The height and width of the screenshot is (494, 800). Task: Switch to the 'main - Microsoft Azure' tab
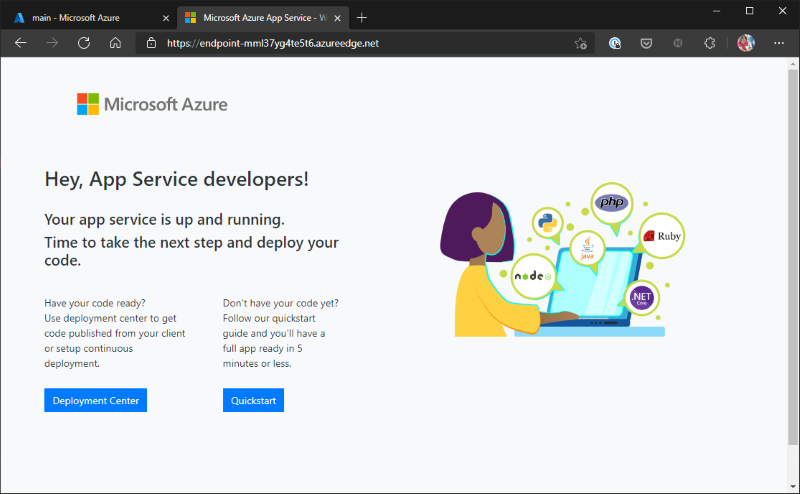(89, 18)
